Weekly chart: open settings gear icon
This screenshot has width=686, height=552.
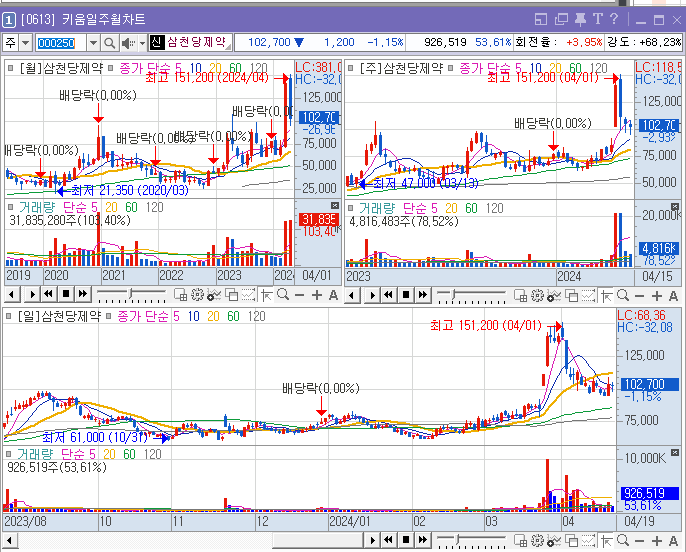537,296
